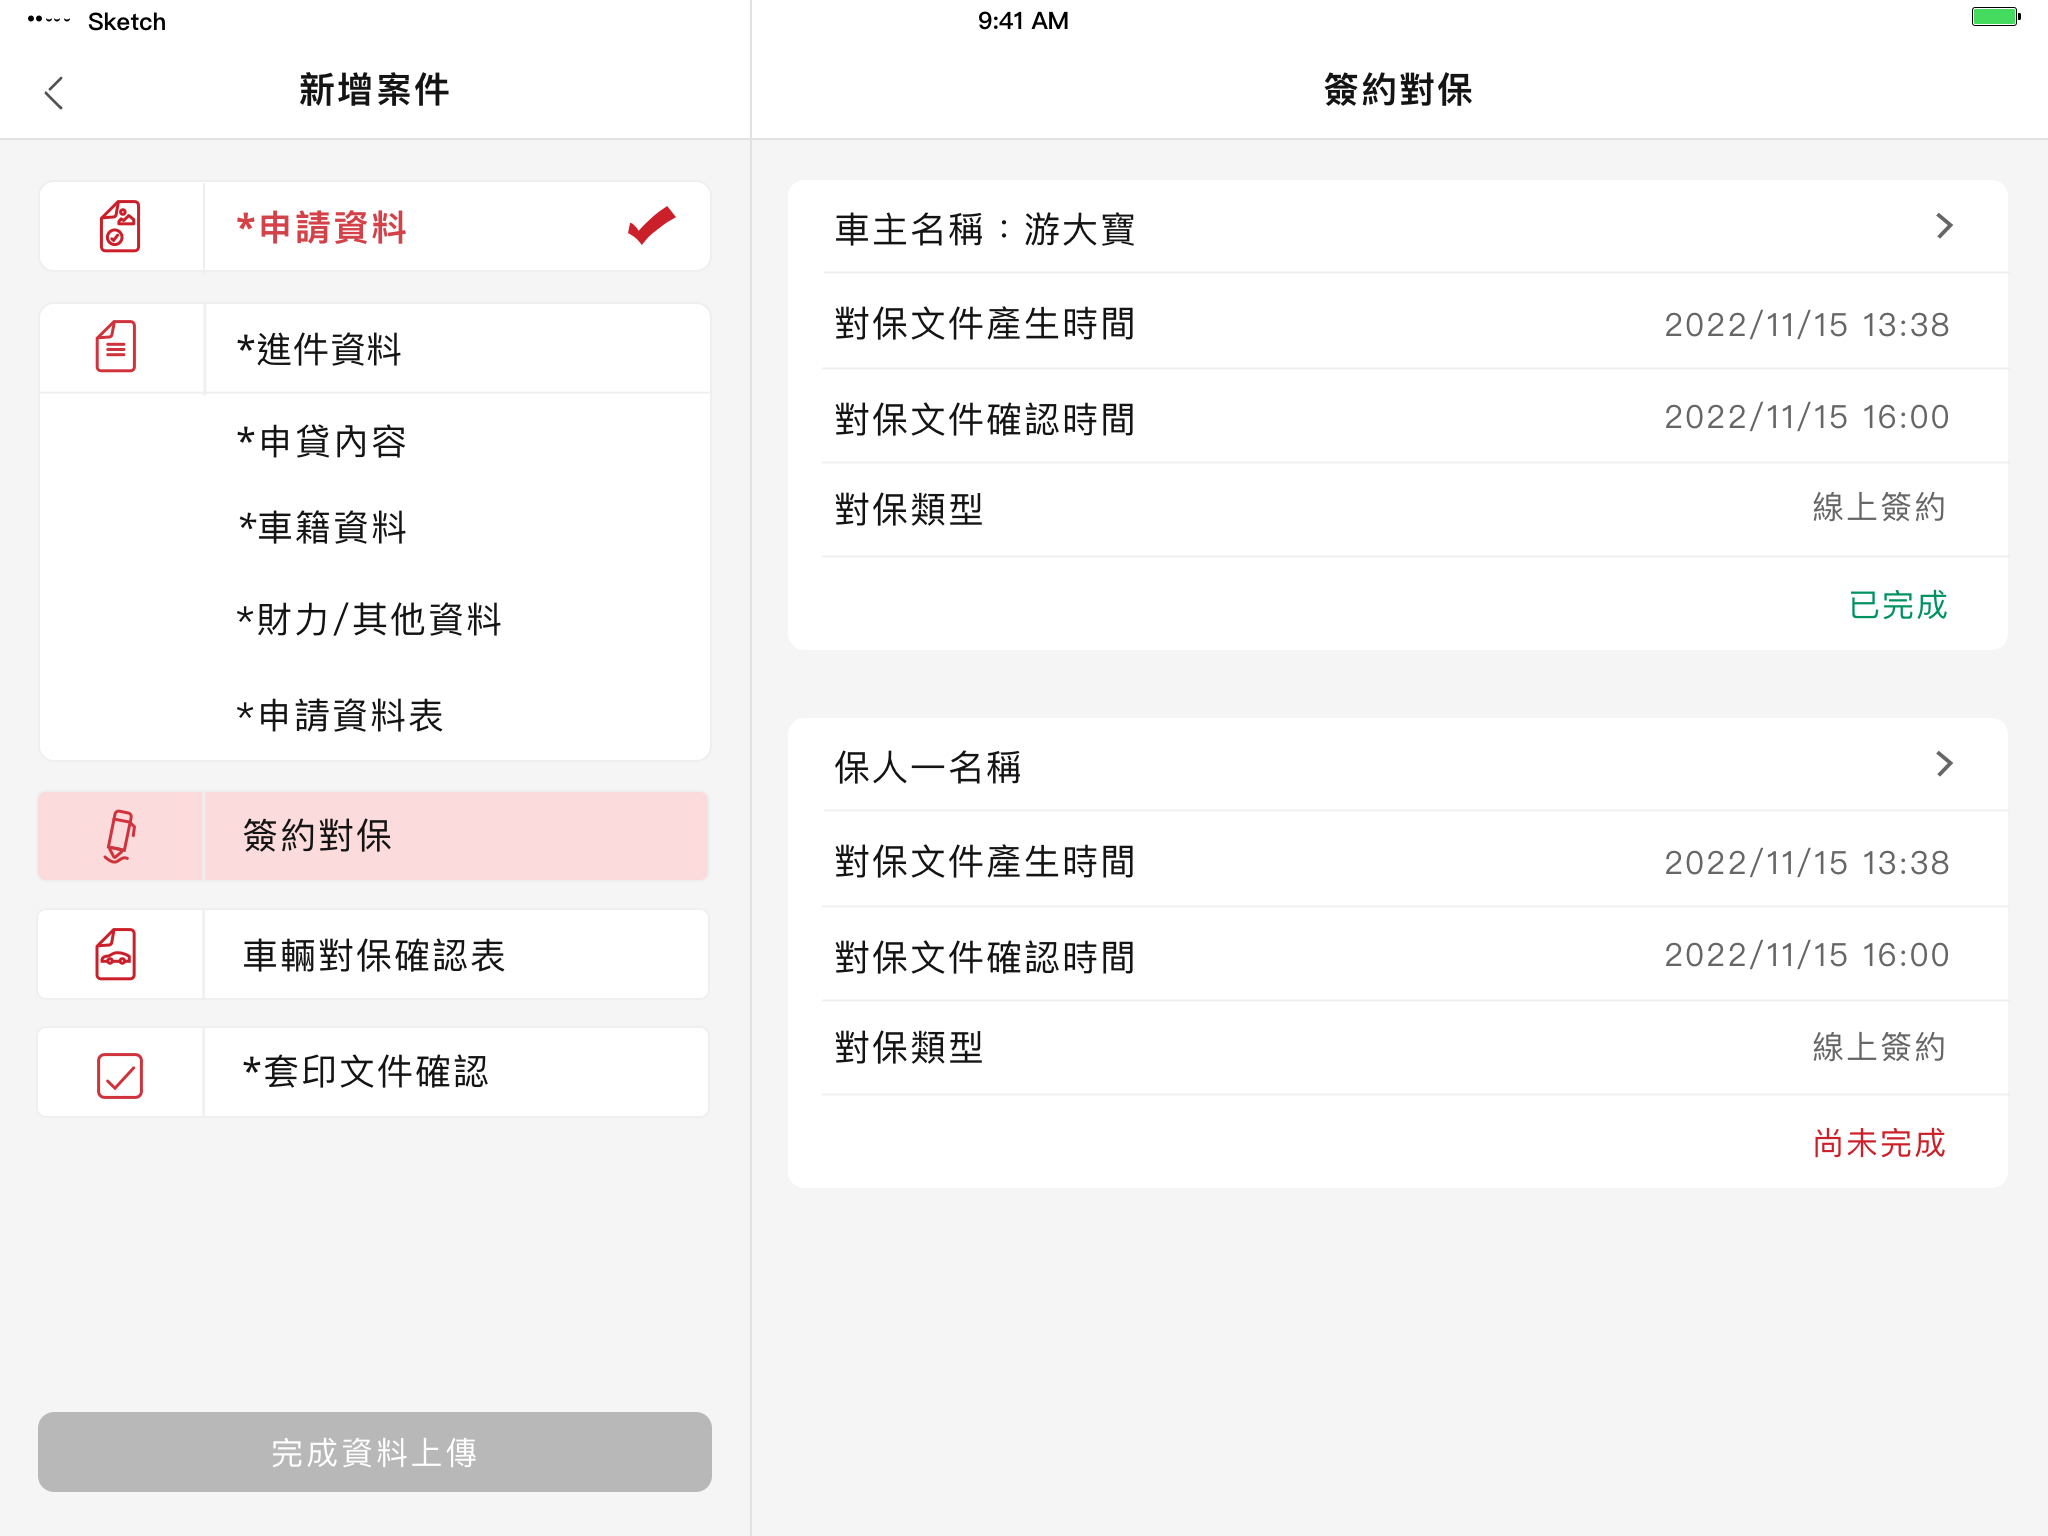
Task: Click 對保類型 label in 車主 card
Action: [909, 509]
